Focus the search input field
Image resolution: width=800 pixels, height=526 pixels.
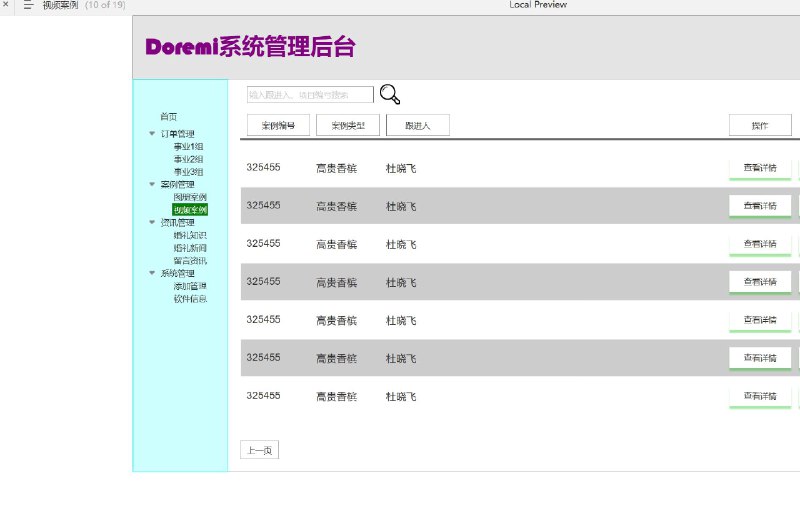click(x=310, y=94)
